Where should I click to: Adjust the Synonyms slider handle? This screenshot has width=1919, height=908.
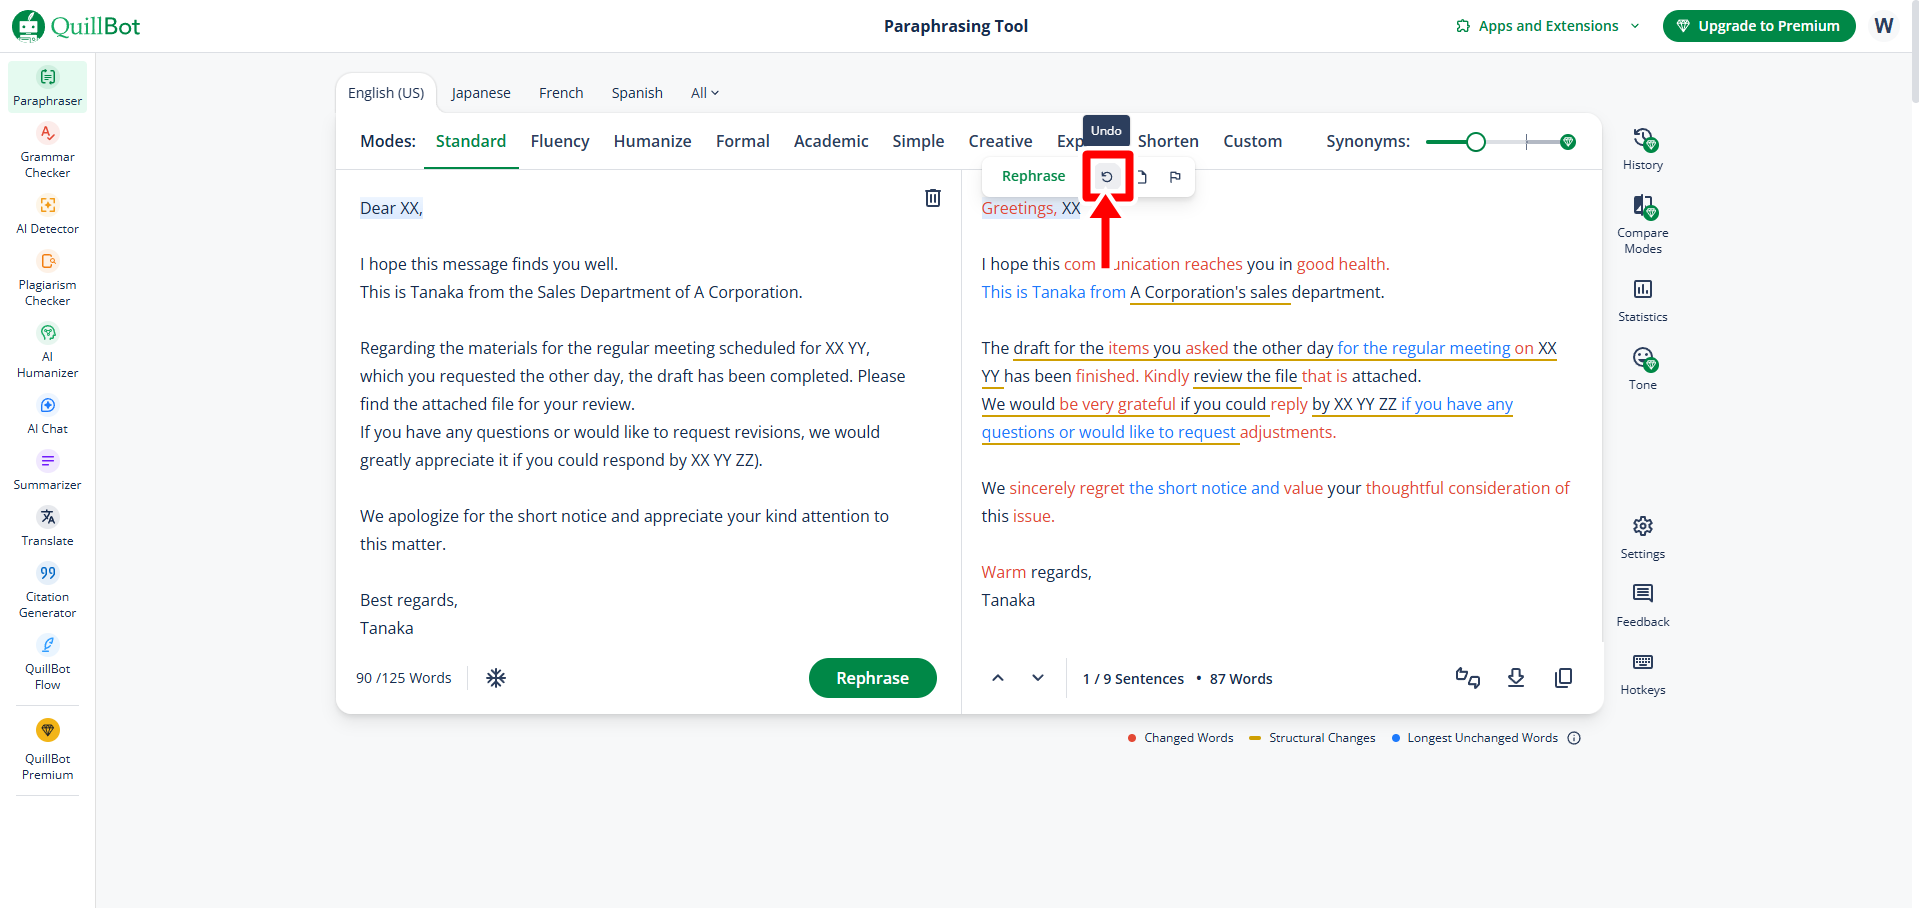[1476, 142]
